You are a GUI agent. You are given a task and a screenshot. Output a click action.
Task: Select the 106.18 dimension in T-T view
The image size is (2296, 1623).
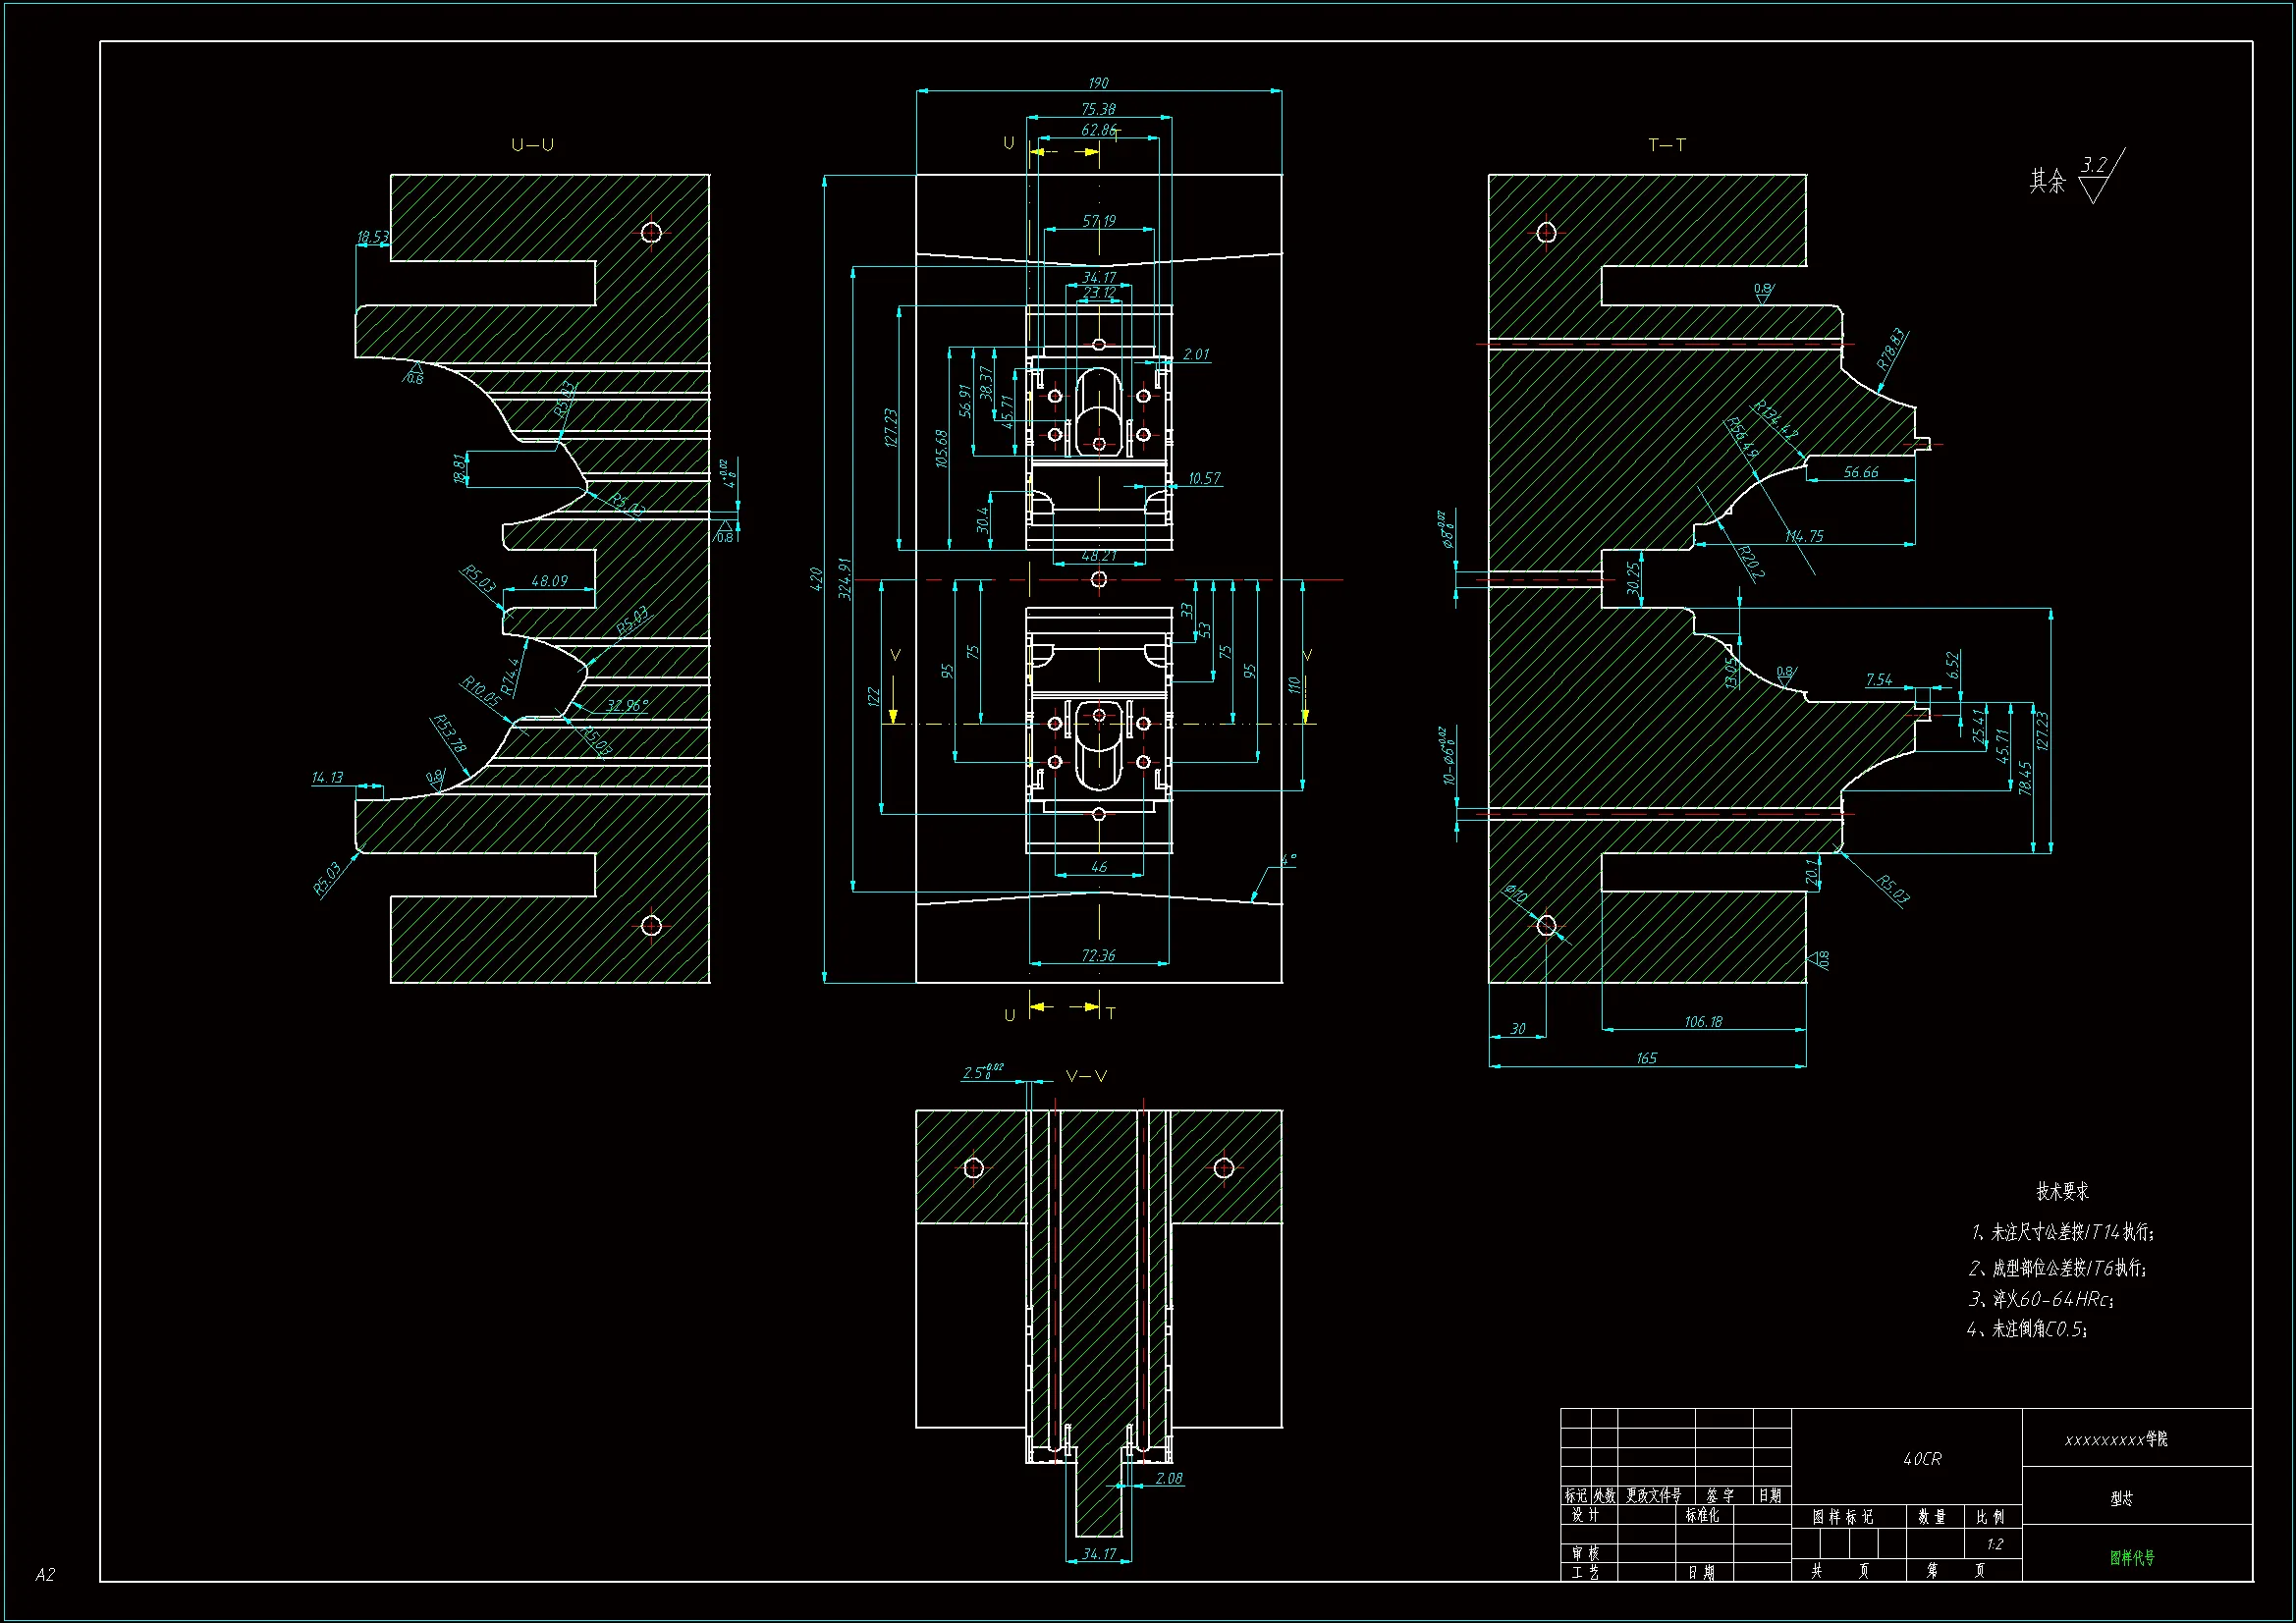click(1703, 1021)
